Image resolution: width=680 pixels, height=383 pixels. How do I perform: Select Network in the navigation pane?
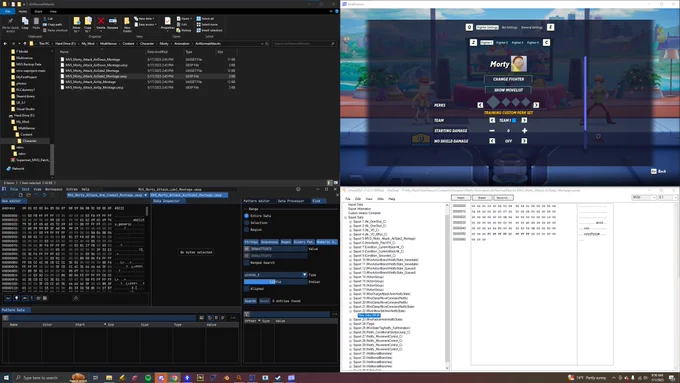(x=18, y=168)
